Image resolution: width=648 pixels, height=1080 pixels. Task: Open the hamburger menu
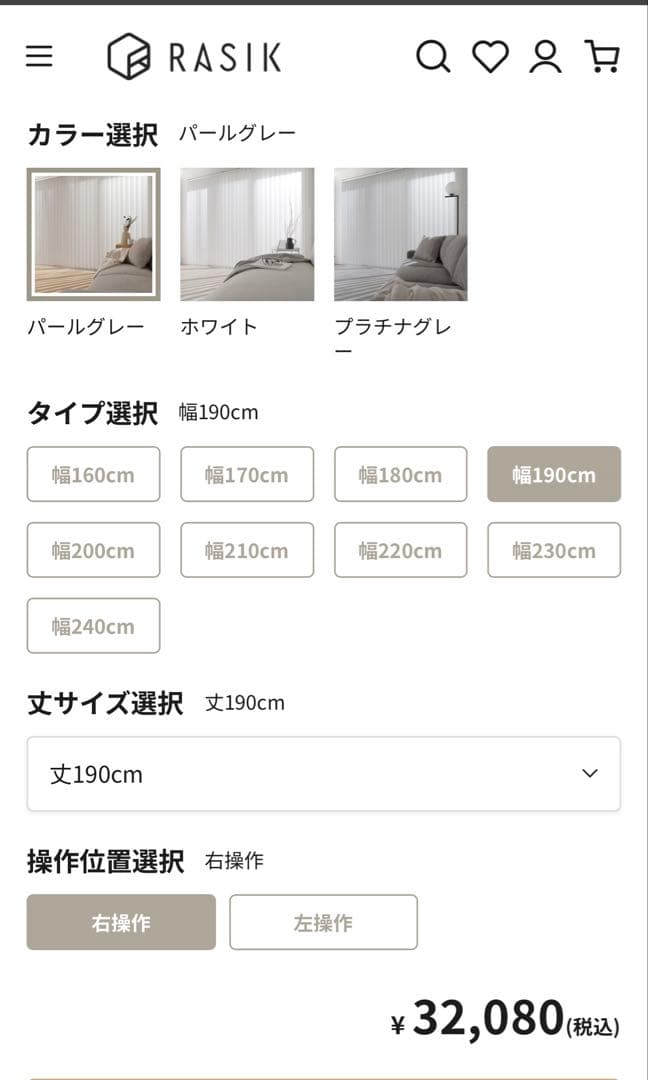click(39, 56)
